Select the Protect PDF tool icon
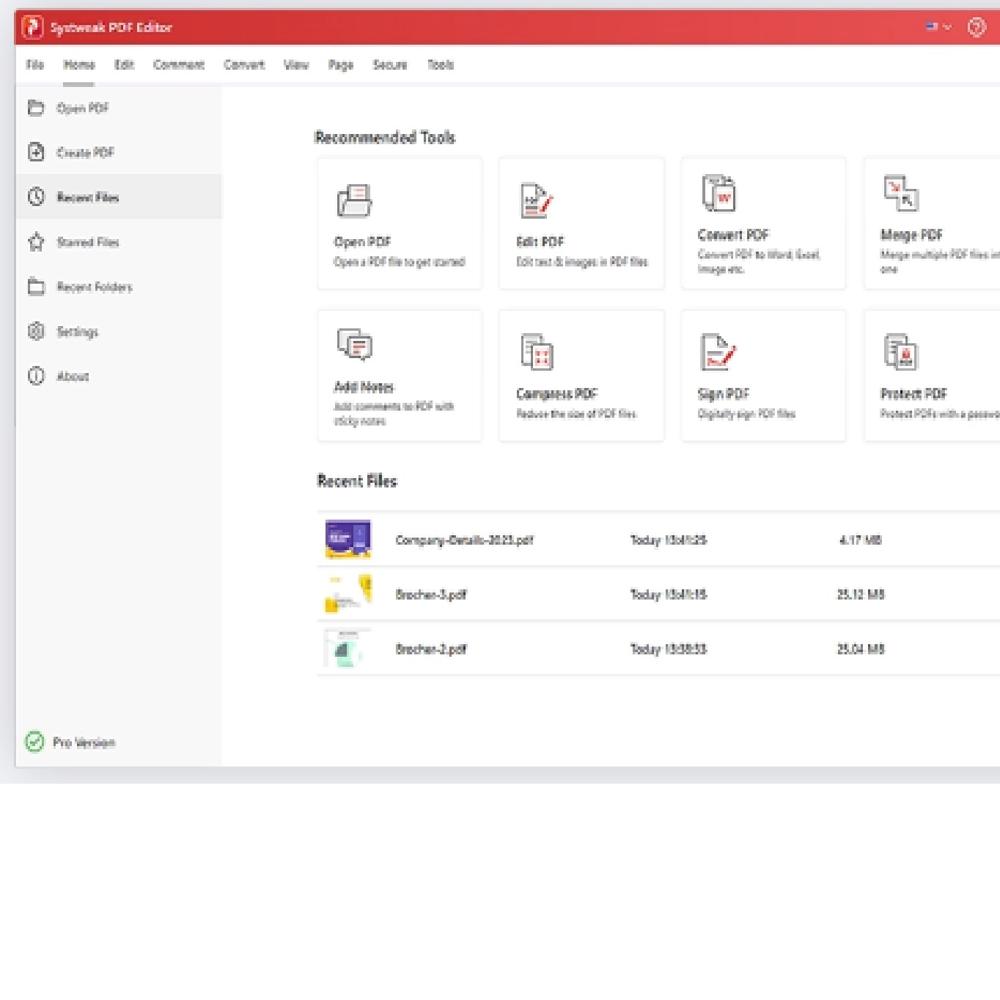Screen dimensions: 1000x1000 [900, 352]
